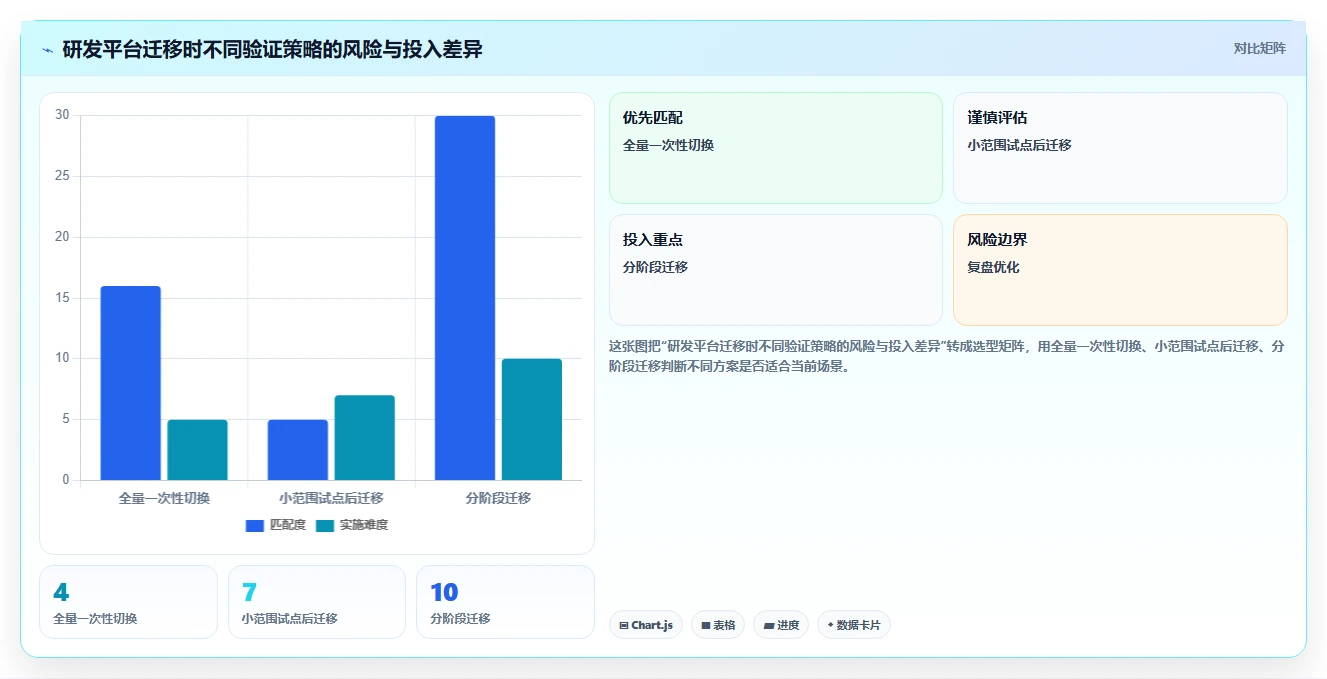The width and height of the screenshot is (1327, 679).
Task: Click the 复盘优化 text in 风险边界 card
Action: (x=993, y=267)
